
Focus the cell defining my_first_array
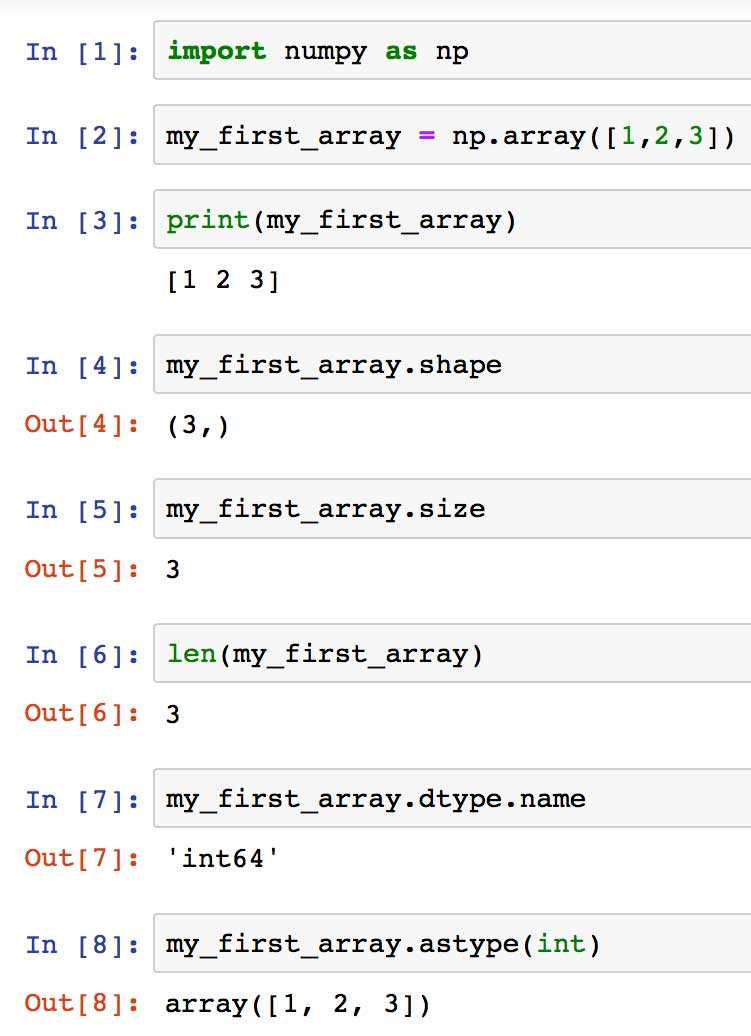point(450,136)
